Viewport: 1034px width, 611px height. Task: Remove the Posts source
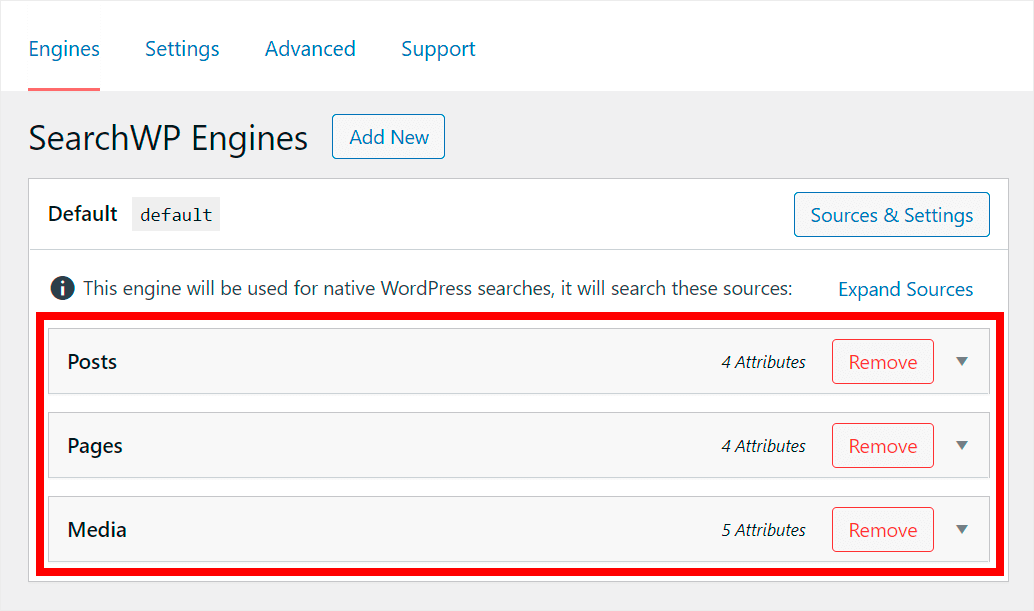tap(882, 361)
